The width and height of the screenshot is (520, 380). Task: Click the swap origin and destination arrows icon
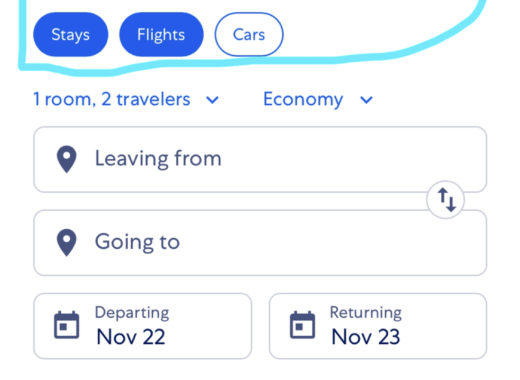[x=446, y=200]
